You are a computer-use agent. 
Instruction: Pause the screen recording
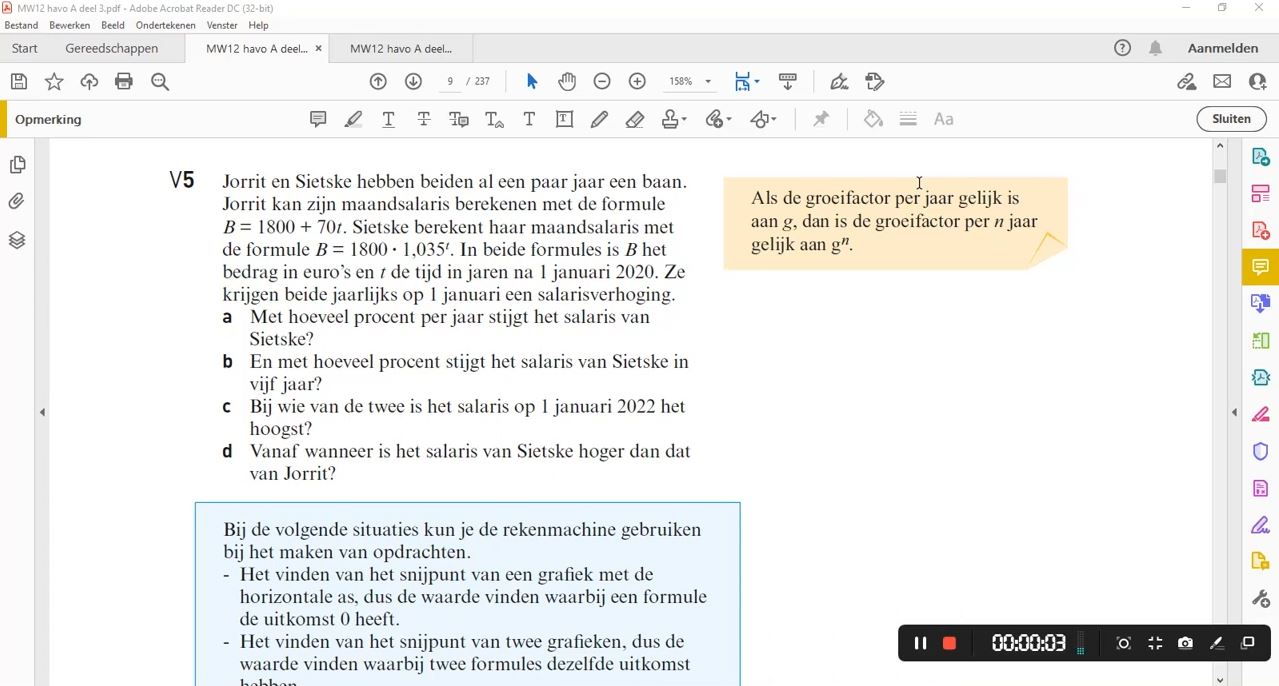tap(920, 643)
